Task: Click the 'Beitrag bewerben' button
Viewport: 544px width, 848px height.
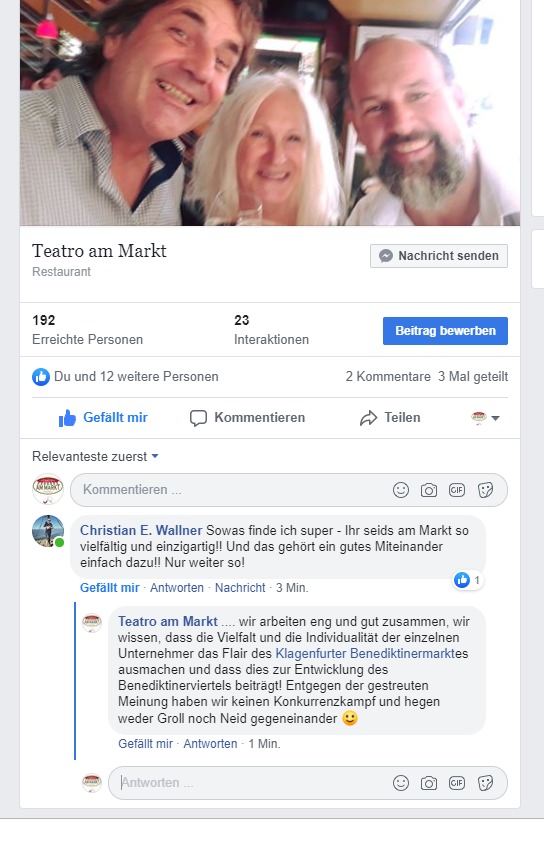Action: click(x=445, y=331)
